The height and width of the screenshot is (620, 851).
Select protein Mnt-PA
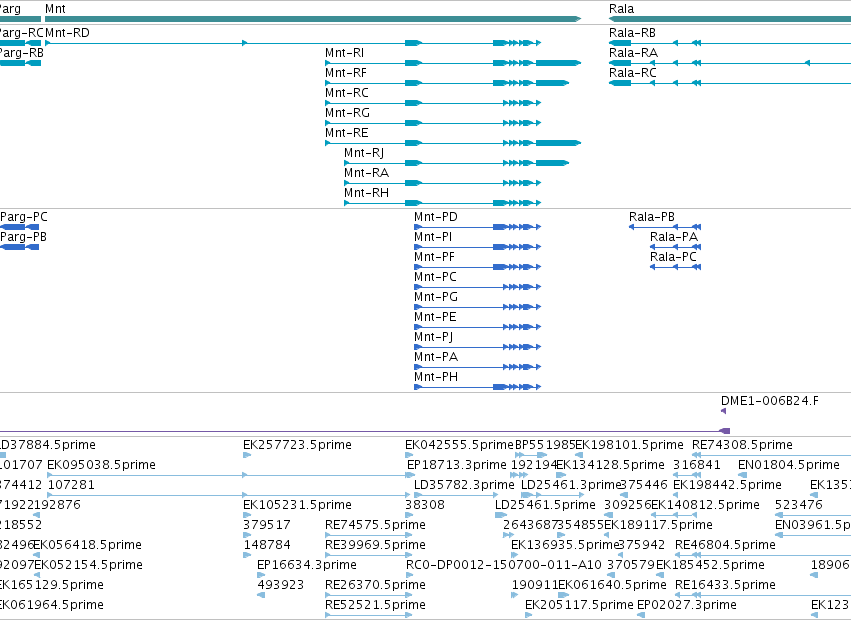click(x=436, y=357)
